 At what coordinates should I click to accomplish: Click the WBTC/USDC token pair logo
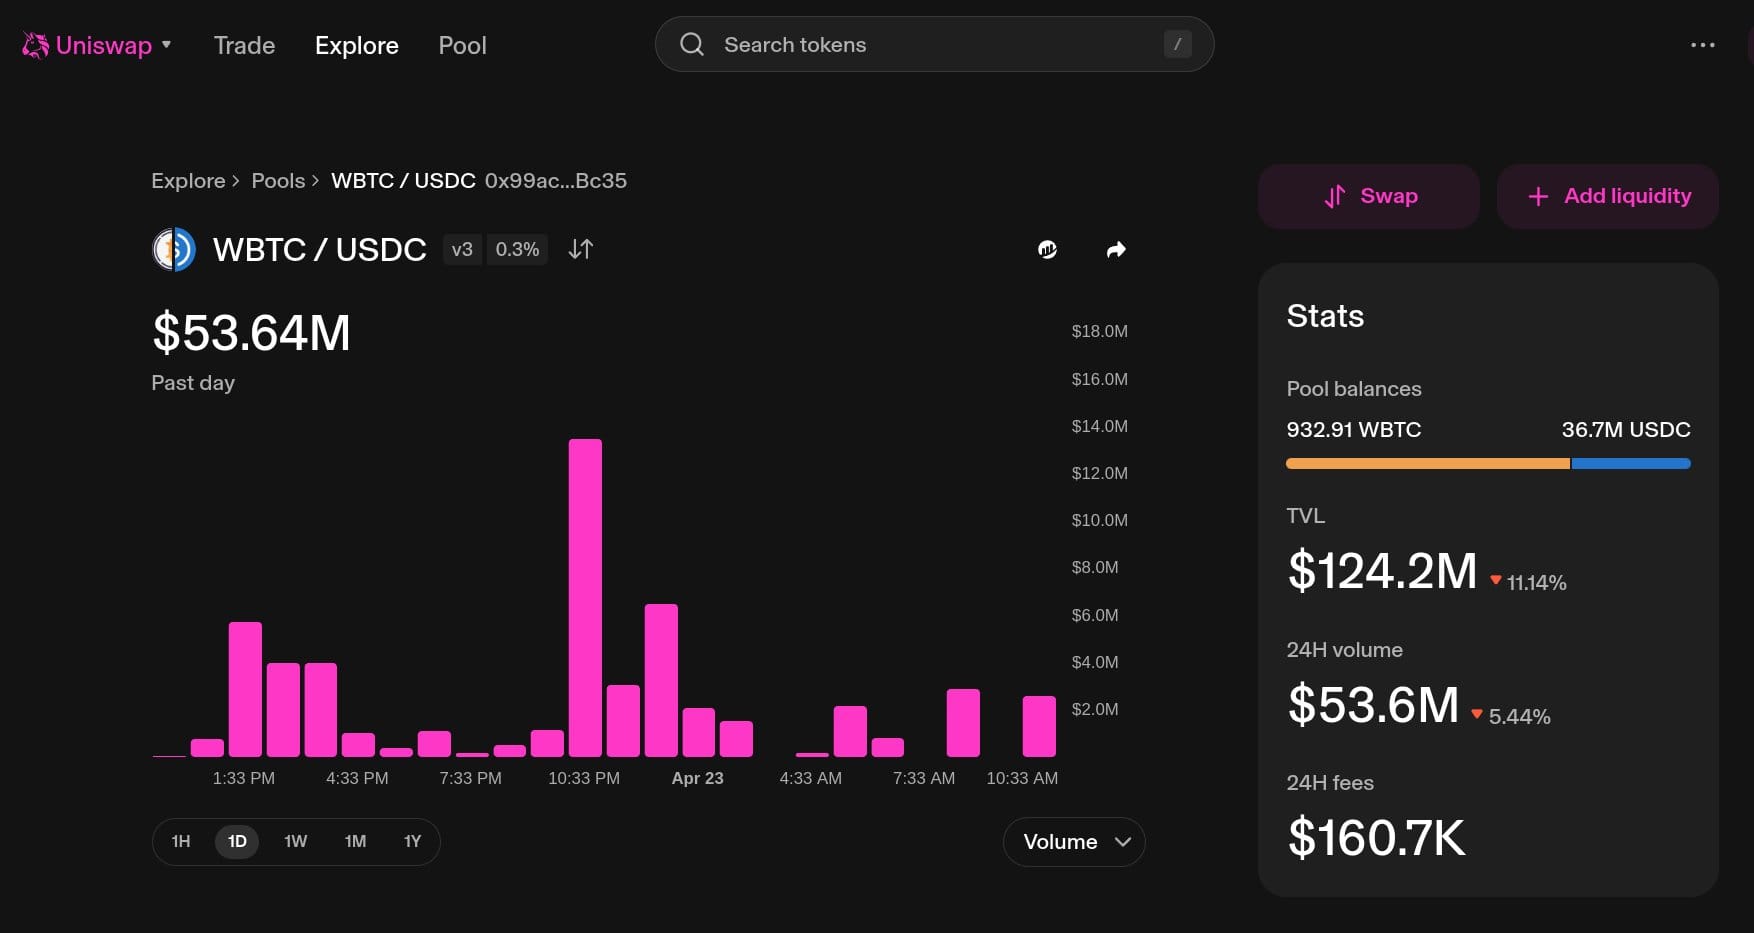coord(173,249)
